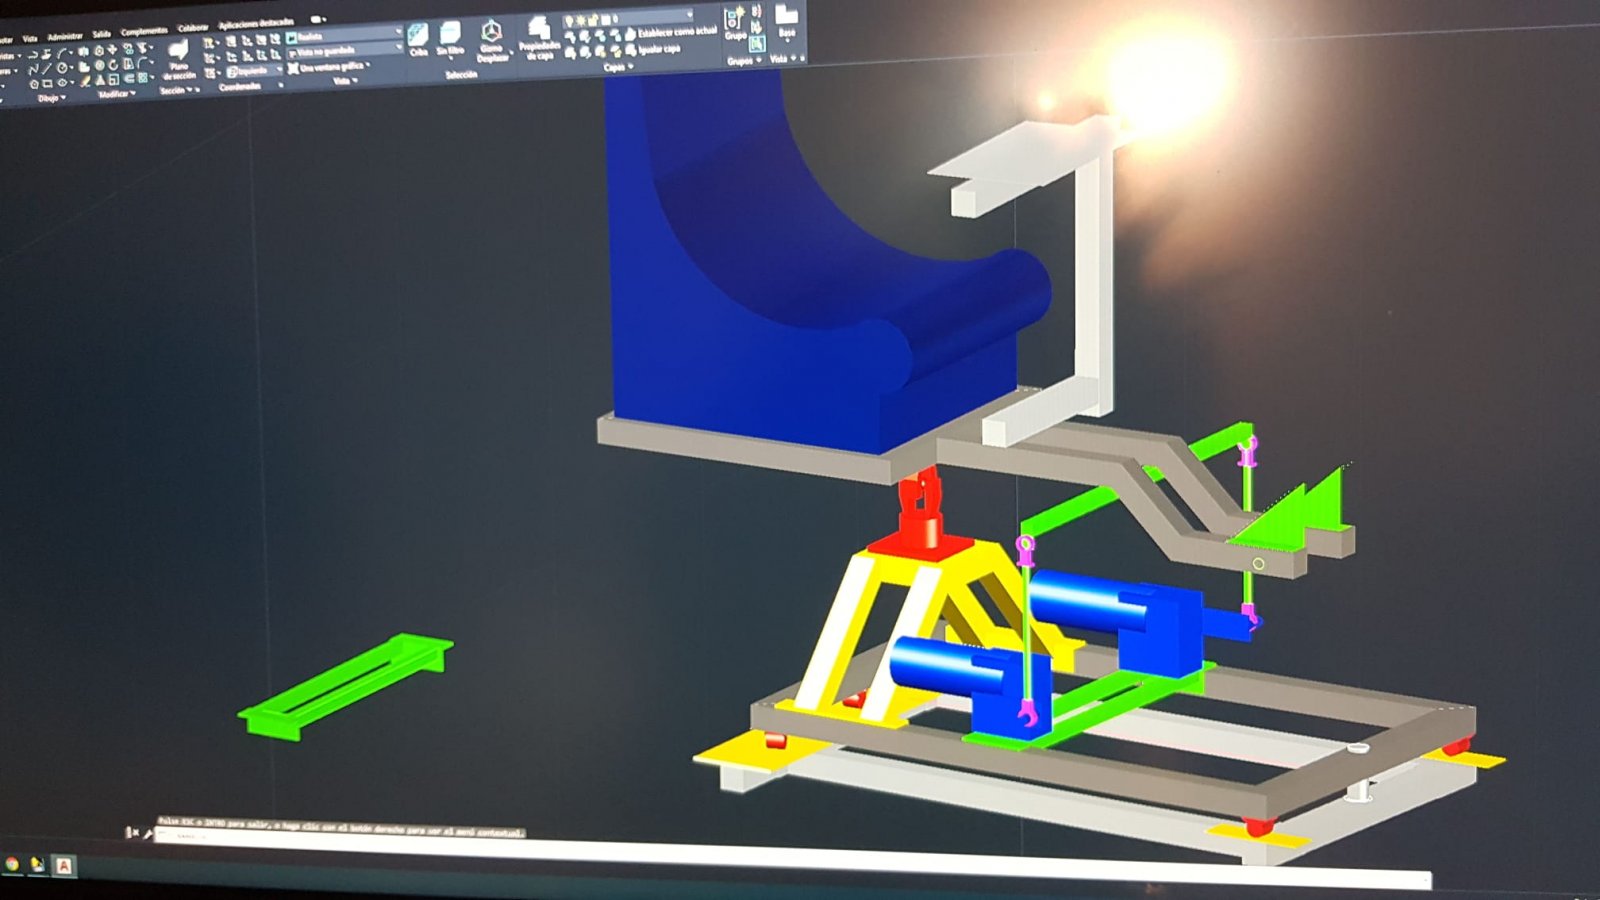Open the visual style dropdown showing Realista

(x=343, y=35)
